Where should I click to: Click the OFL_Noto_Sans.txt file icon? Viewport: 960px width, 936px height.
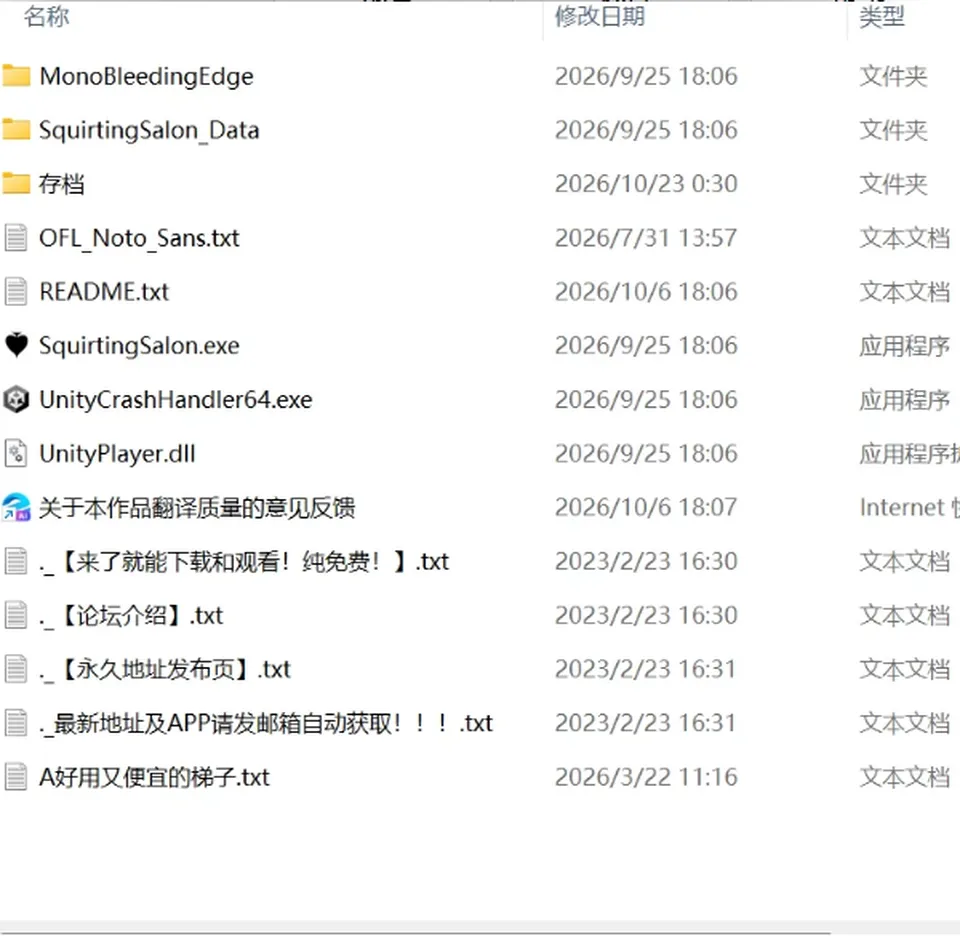pos(16,238)
